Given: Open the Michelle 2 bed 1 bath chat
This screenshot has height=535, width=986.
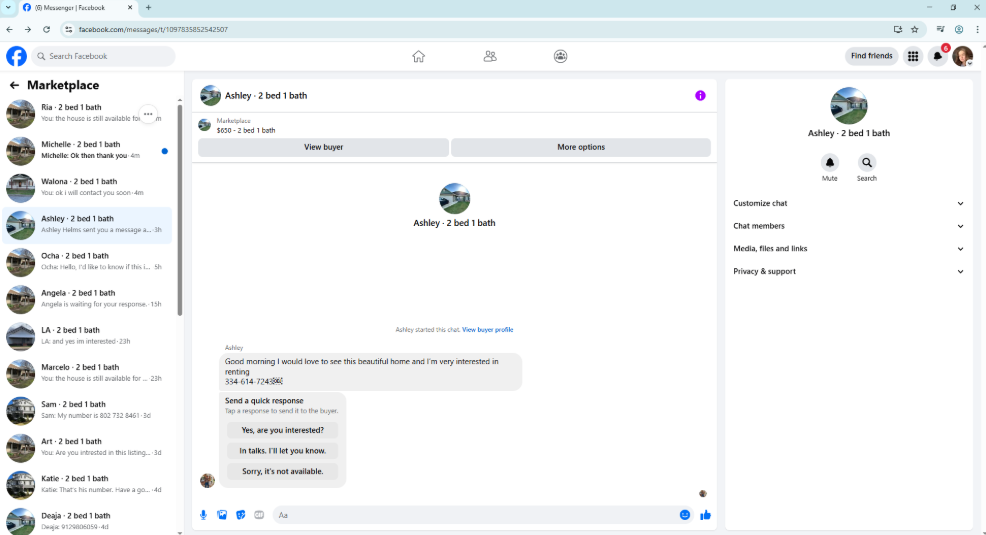Looking at the screenshot, I should coord(87,150).
